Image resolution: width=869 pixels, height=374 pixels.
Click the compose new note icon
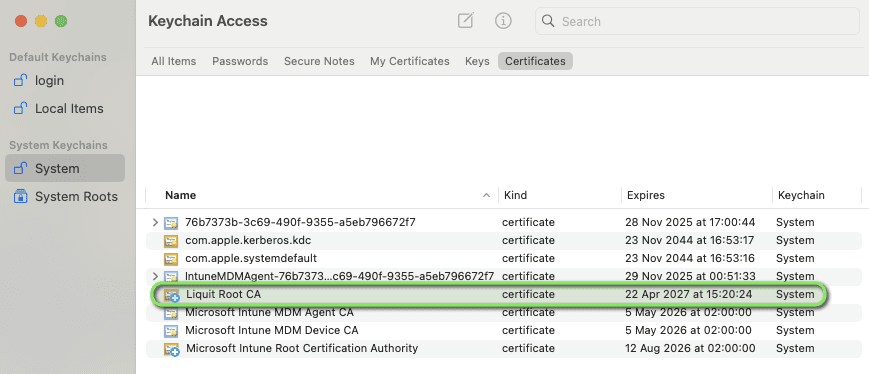[466, 21]
